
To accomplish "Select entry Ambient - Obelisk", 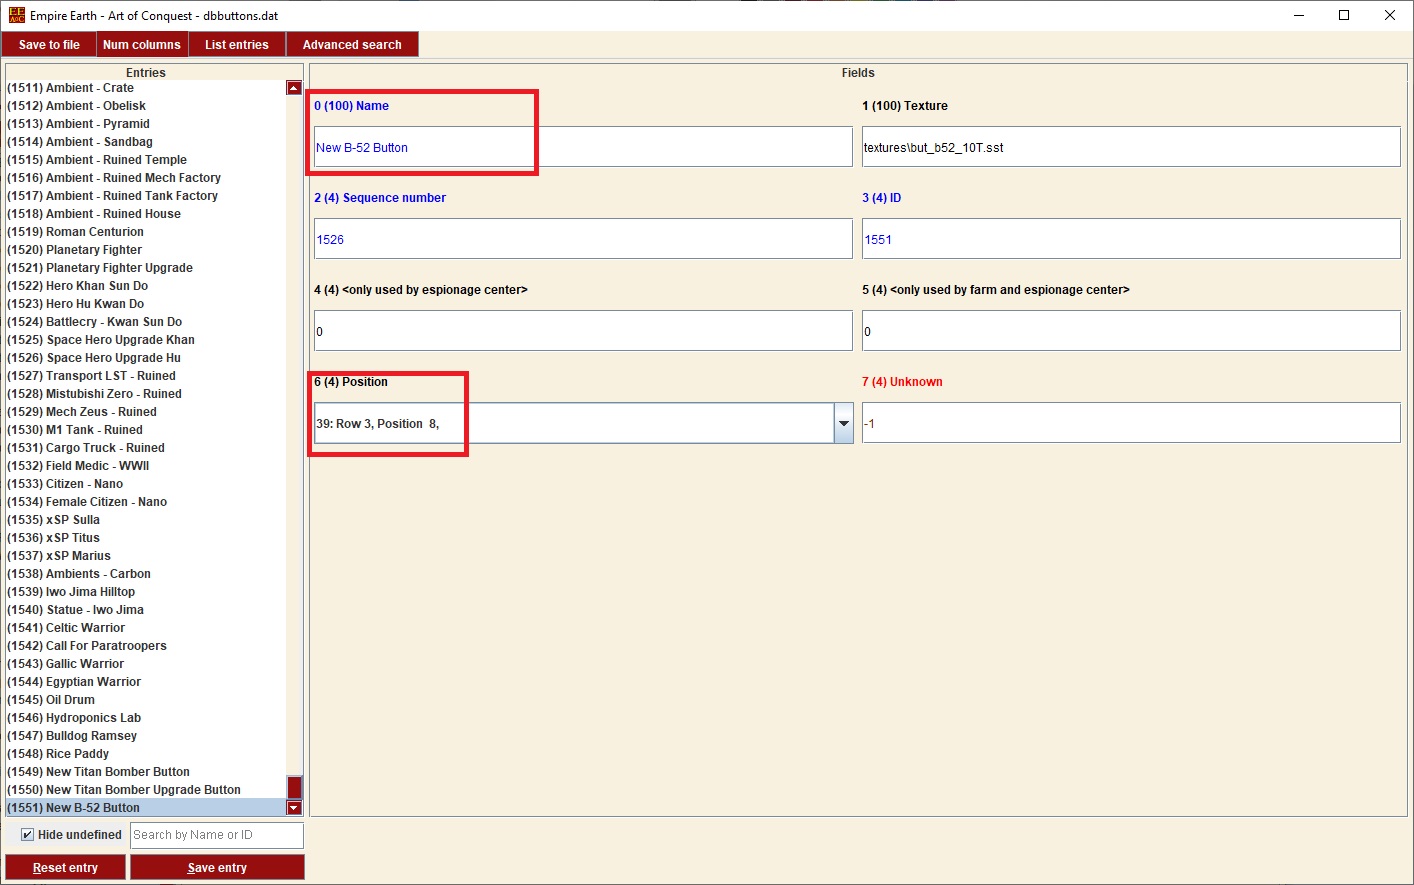I will tap(146, 106).
